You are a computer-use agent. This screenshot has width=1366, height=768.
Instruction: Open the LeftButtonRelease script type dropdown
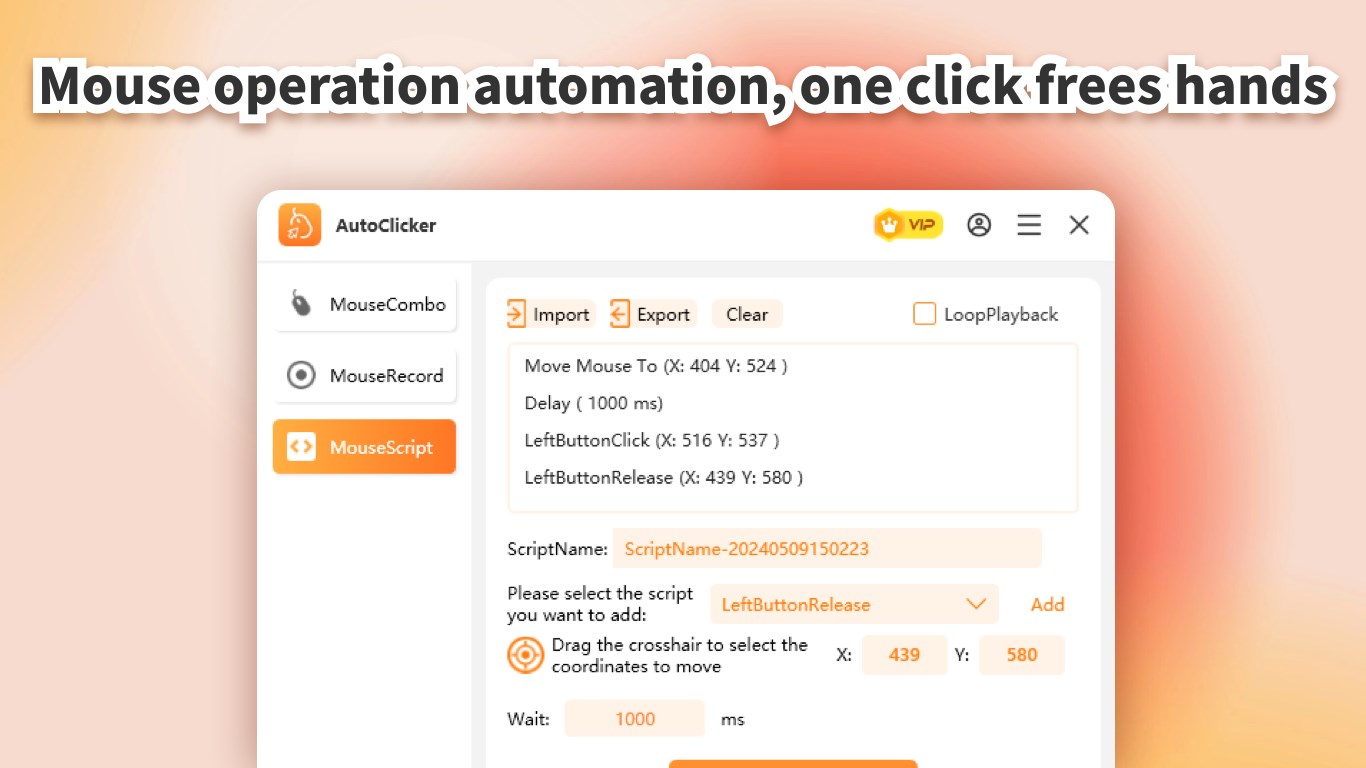coord(855,604)
